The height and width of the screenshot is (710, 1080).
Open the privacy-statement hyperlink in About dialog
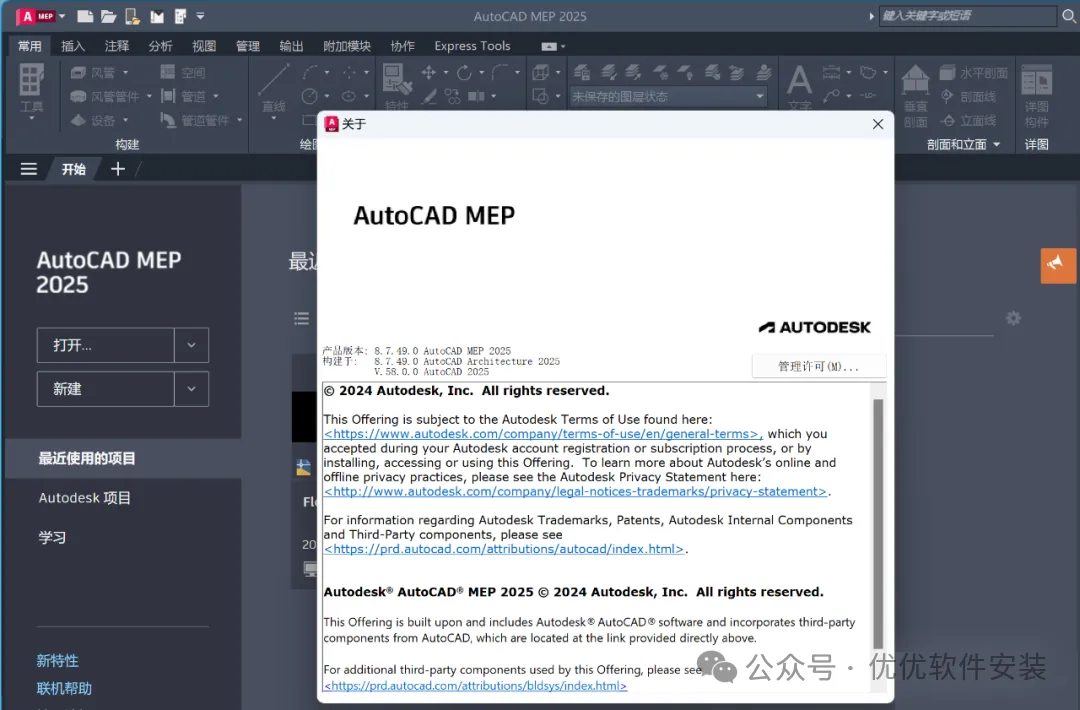tap(576, 492)
